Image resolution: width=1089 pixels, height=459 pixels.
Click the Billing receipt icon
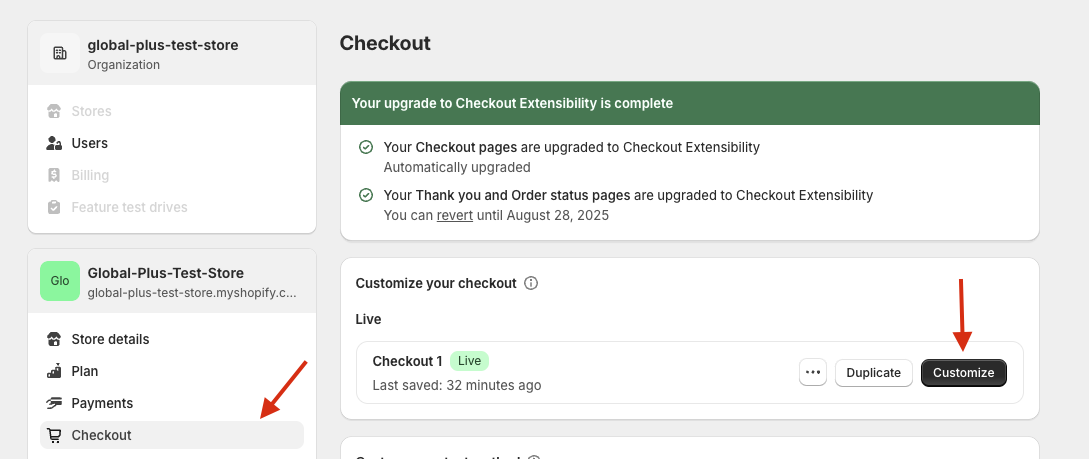point(53,175)
